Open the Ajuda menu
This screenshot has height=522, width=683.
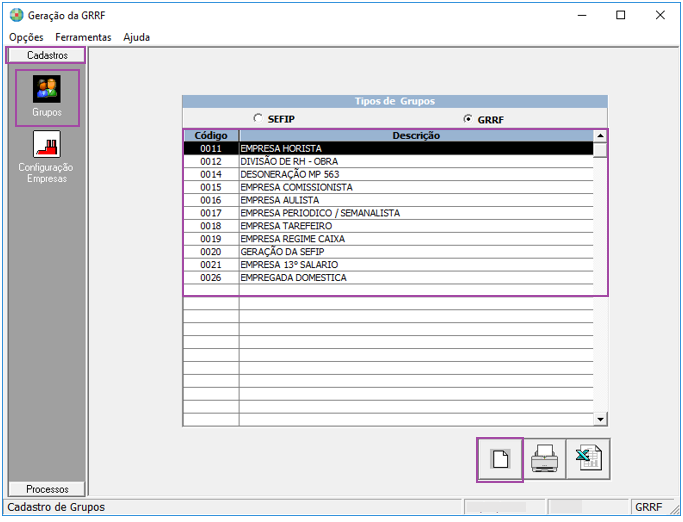[x=137, y=37]
